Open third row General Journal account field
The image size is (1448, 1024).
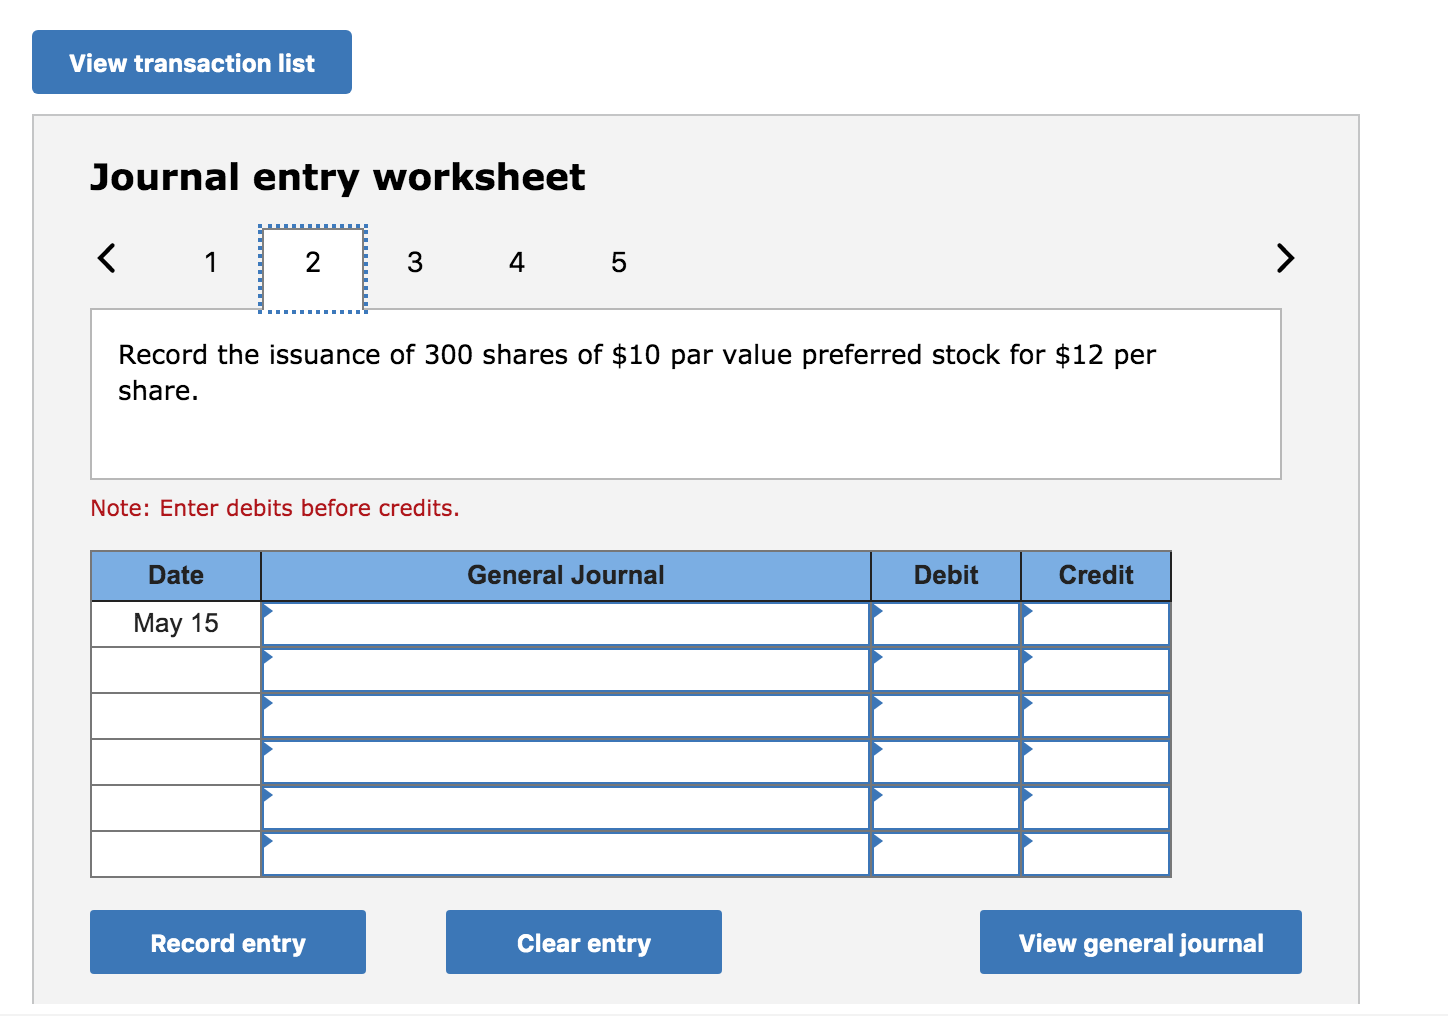click(566, 716)
